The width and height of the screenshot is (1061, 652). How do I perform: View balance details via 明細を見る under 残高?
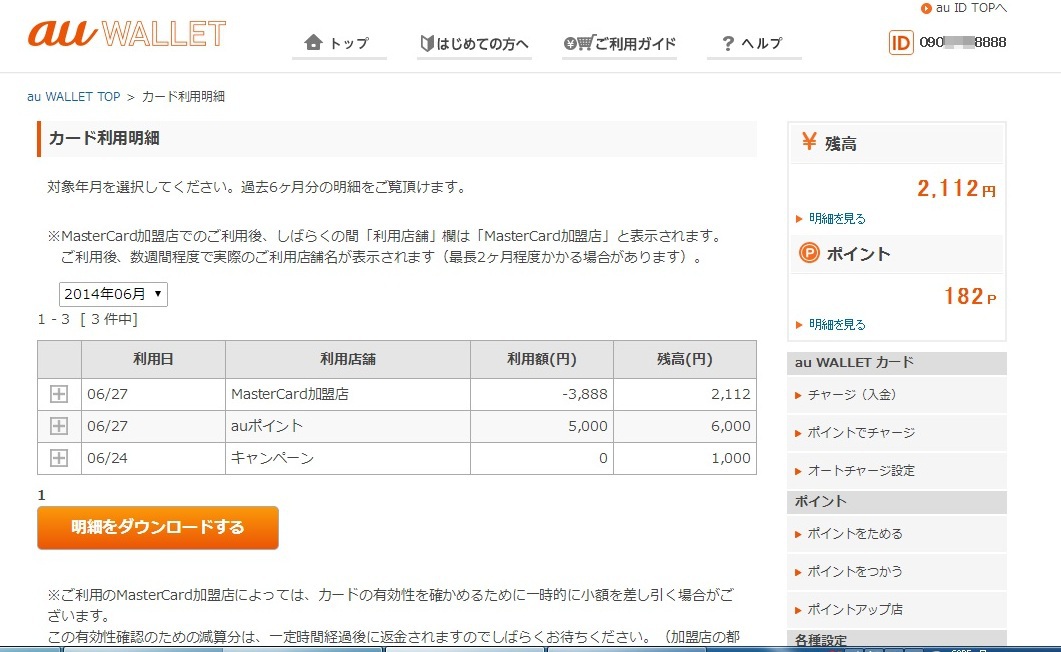(x=837, y=218)
